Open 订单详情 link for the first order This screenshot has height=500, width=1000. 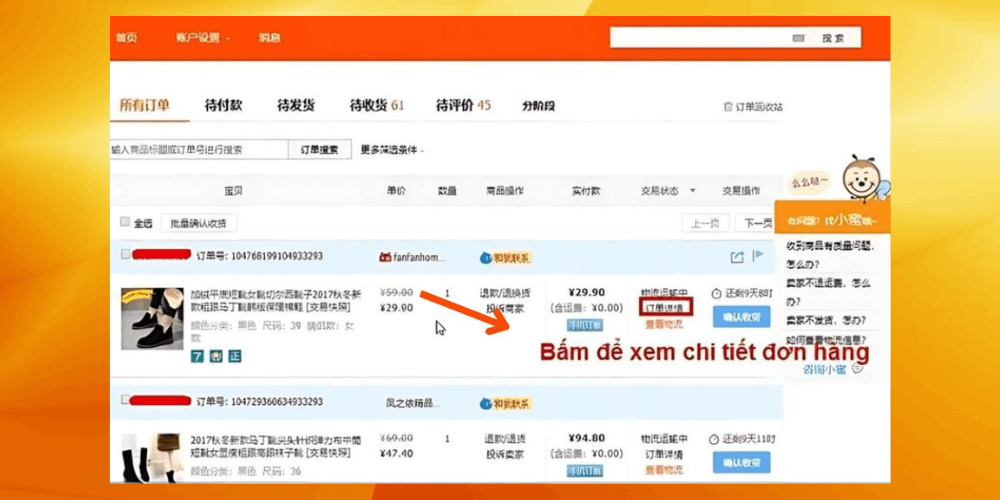click(664, 307)
